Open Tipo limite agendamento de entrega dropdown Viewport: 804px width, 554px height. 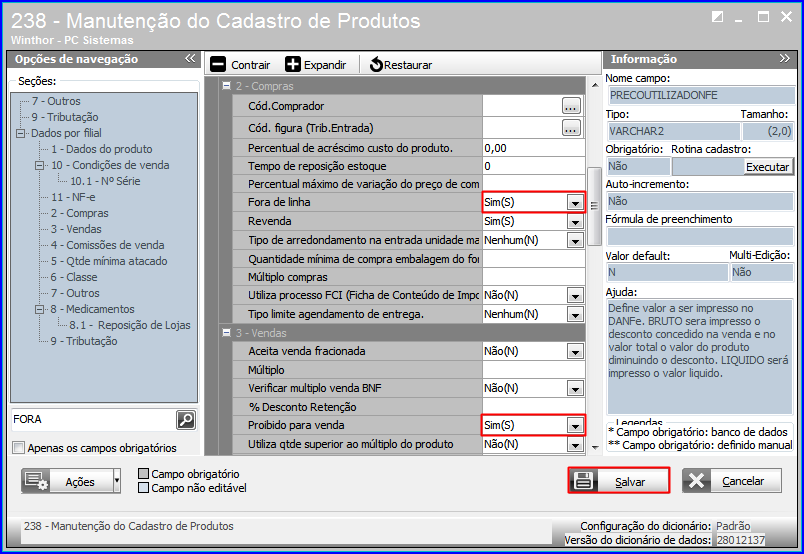(575, 314)
